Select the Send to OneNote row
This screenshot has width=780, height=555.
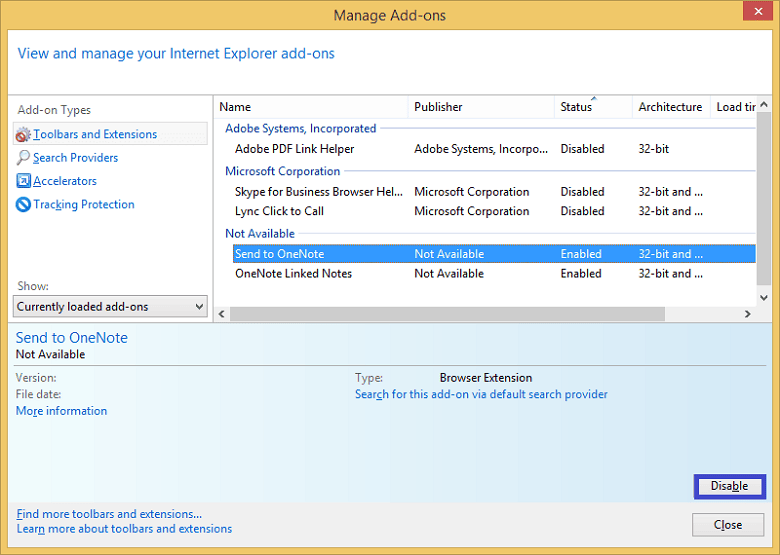click(x=494, y=254)
